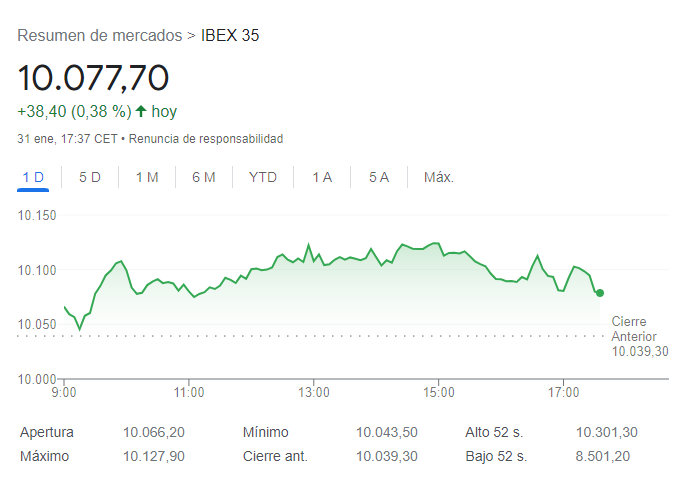Image resolution: width=694 pixels, height=477 pixels.
Task: Switch to the 5 D tab
Action: (x=90, y=177)
